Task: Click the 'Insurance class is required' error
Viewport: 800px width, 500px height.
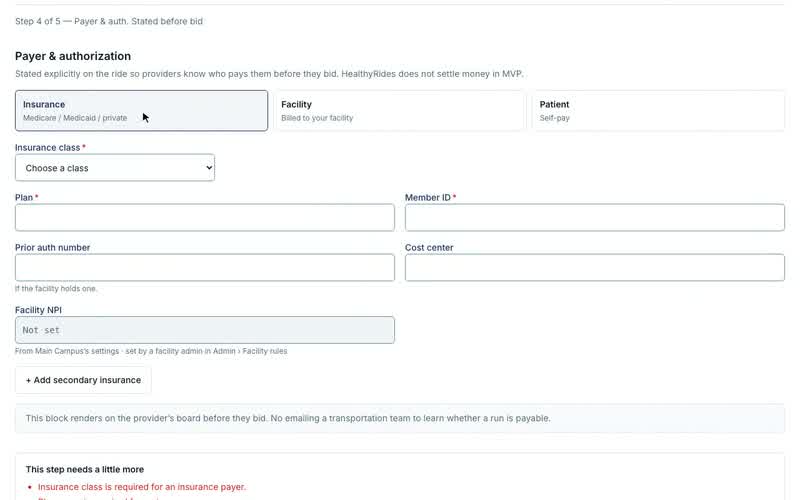Action: [x=142, y=487]
